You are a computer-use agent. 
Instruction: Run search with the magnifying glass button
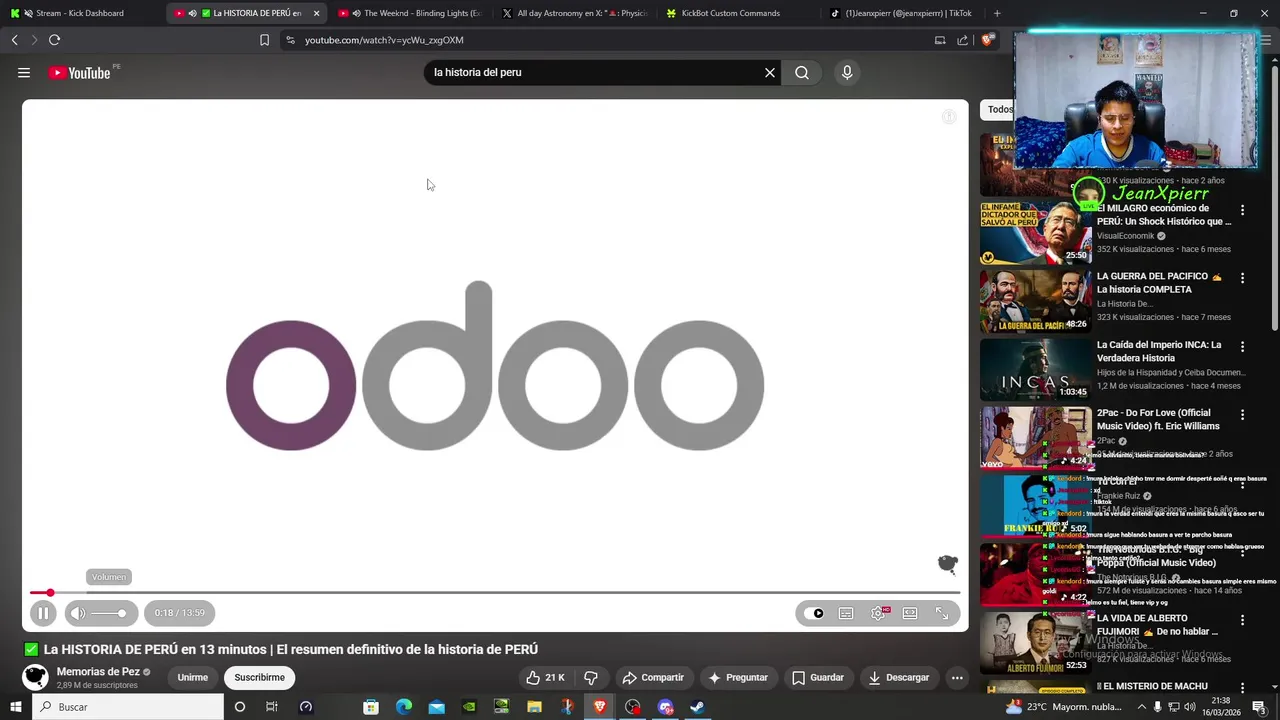click(x=802, y=72)
